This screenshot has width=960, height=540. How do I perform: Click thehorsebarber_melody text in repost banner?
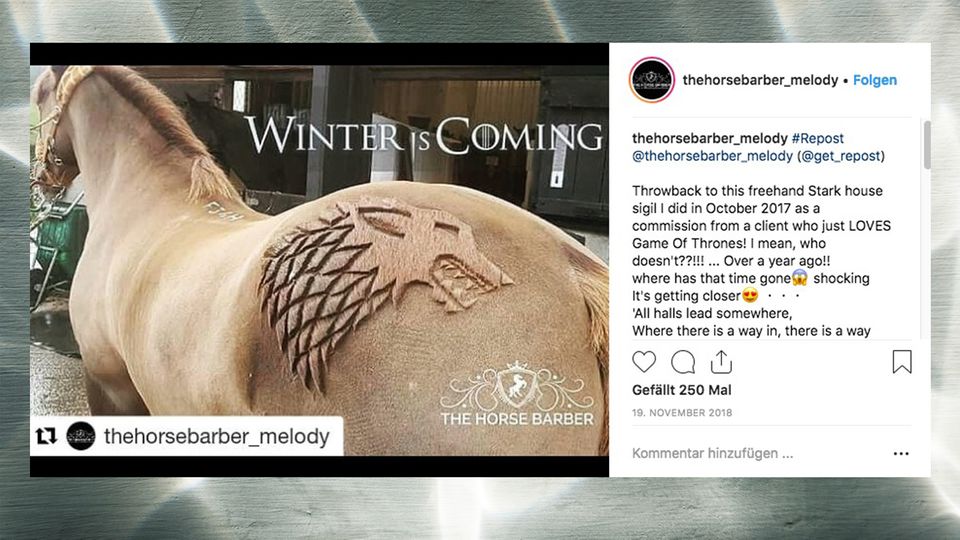coord(217,437)
